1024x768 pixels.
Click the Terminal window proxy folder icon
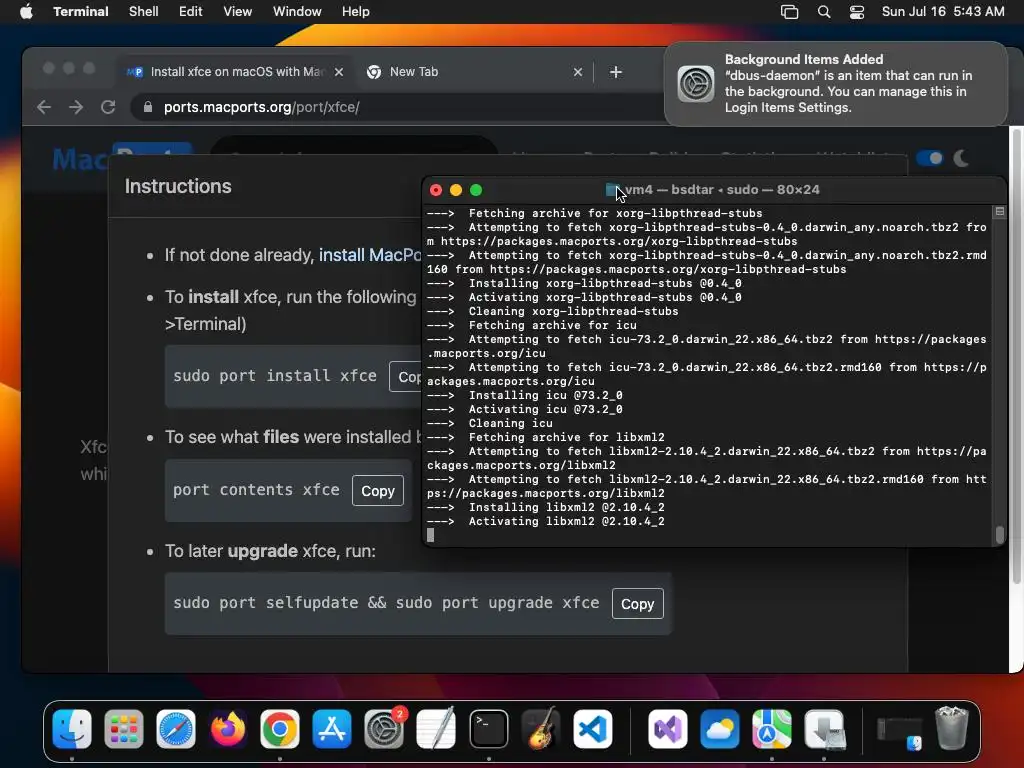click(612, 190)
